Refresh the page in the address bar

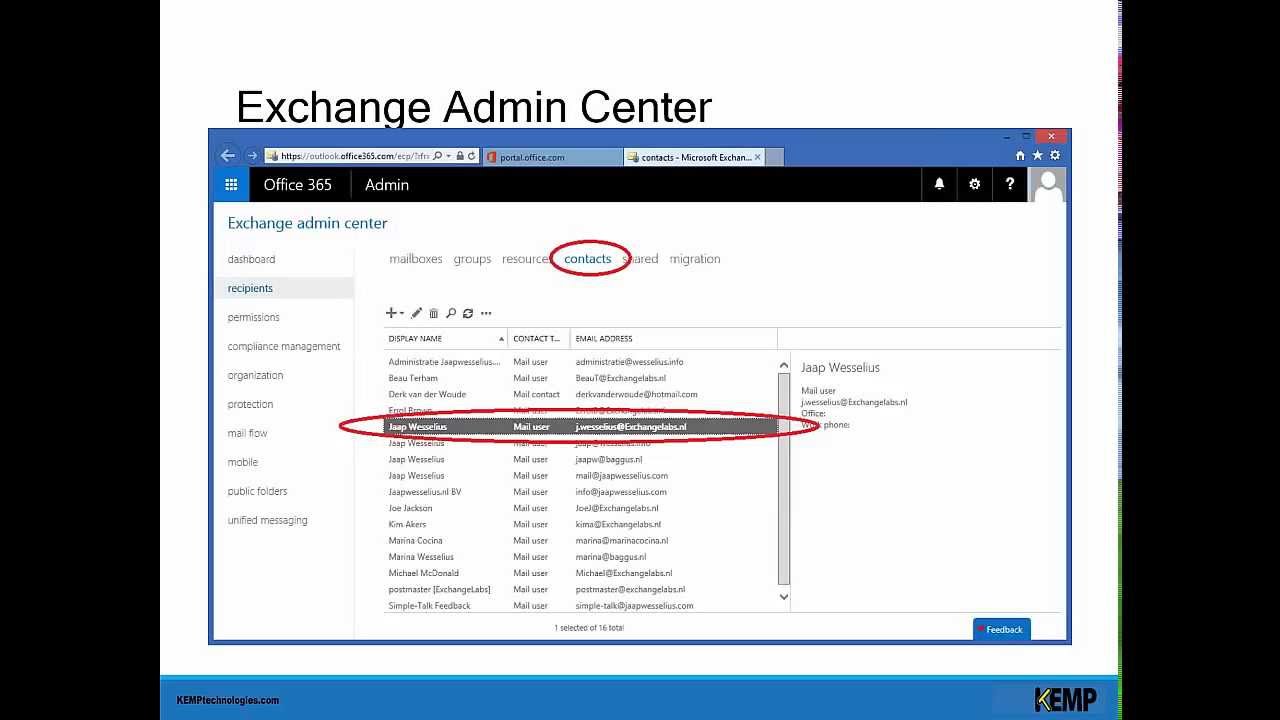click(472, 157)
